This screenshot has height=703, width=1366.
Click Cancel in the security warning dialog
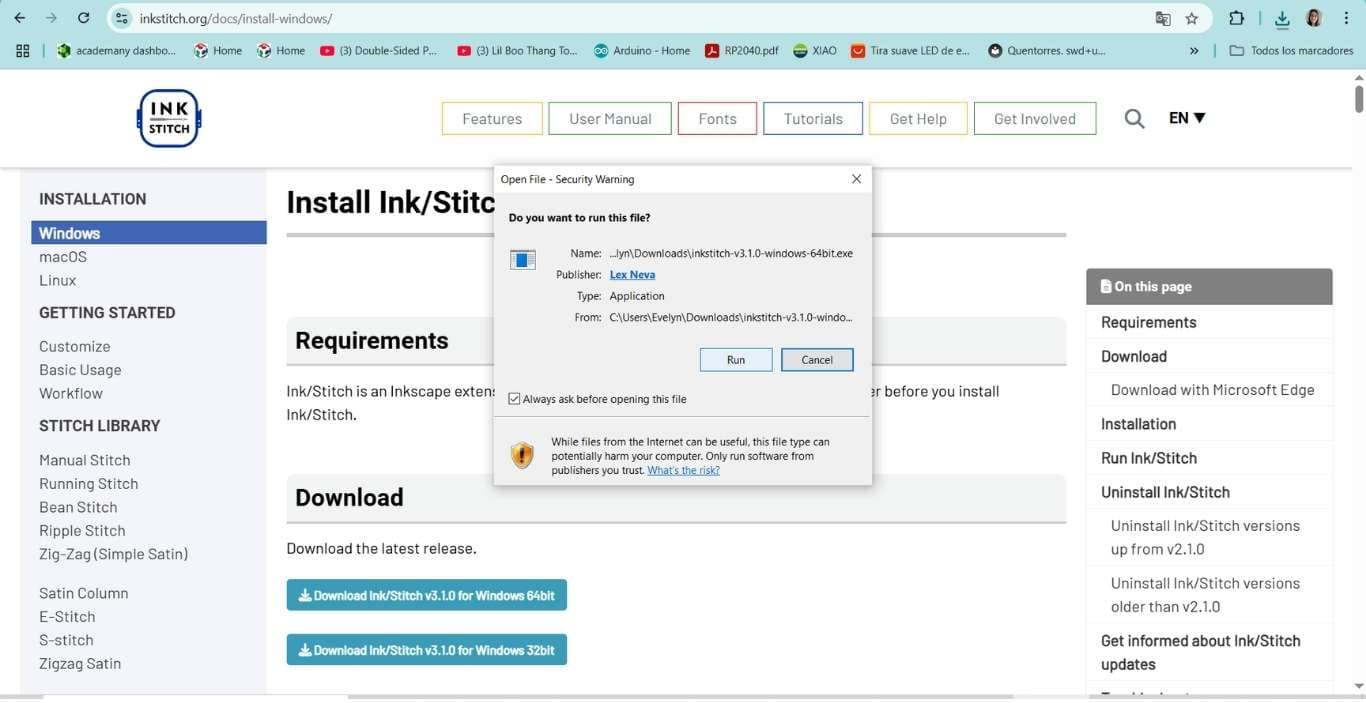click(x=817, y=360)
